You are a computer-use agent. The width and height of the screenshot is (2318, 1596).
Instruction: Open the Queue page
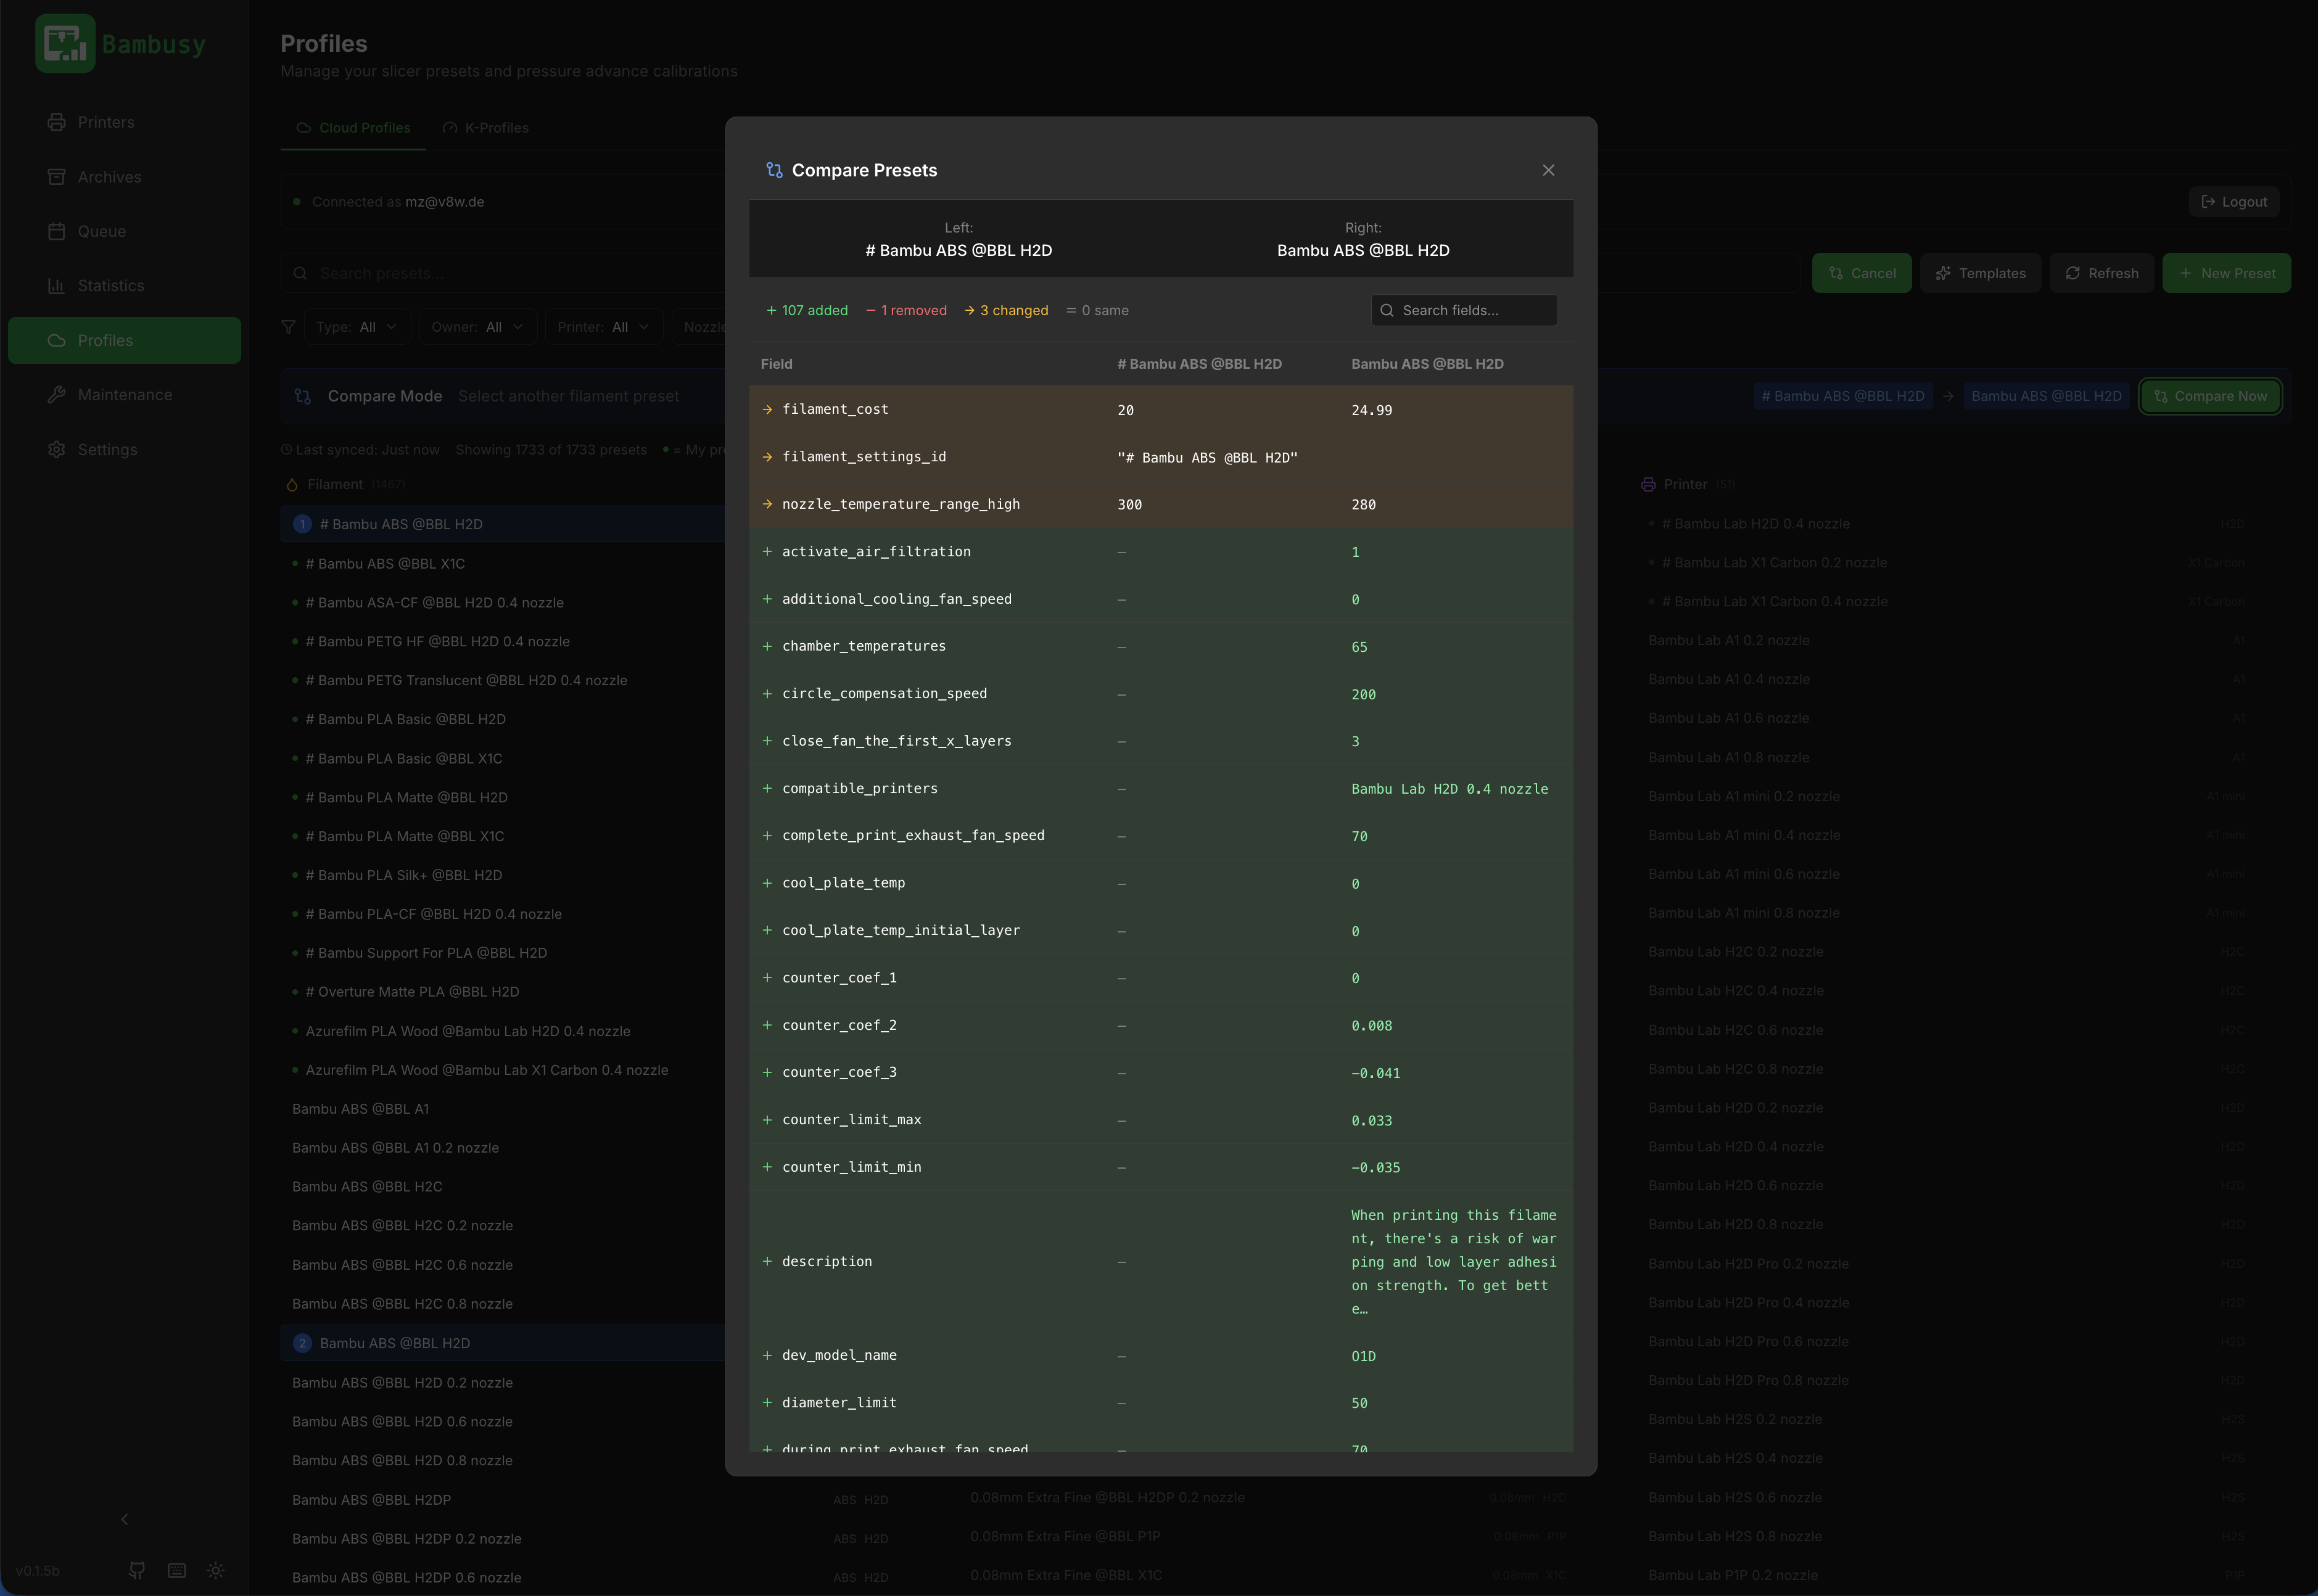click(124, 231)
